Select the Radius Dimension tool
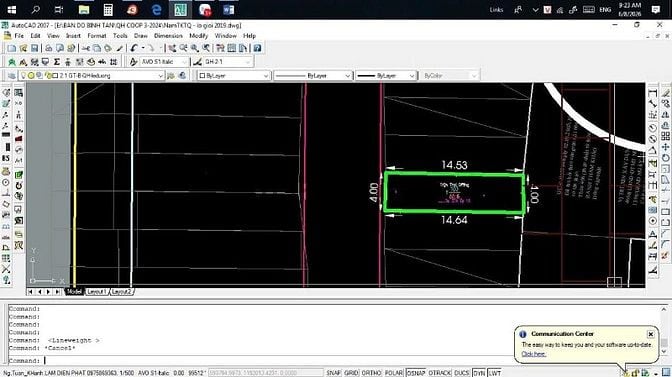The height and width of the screenshot is (377, 672). [x=653, y=128]
